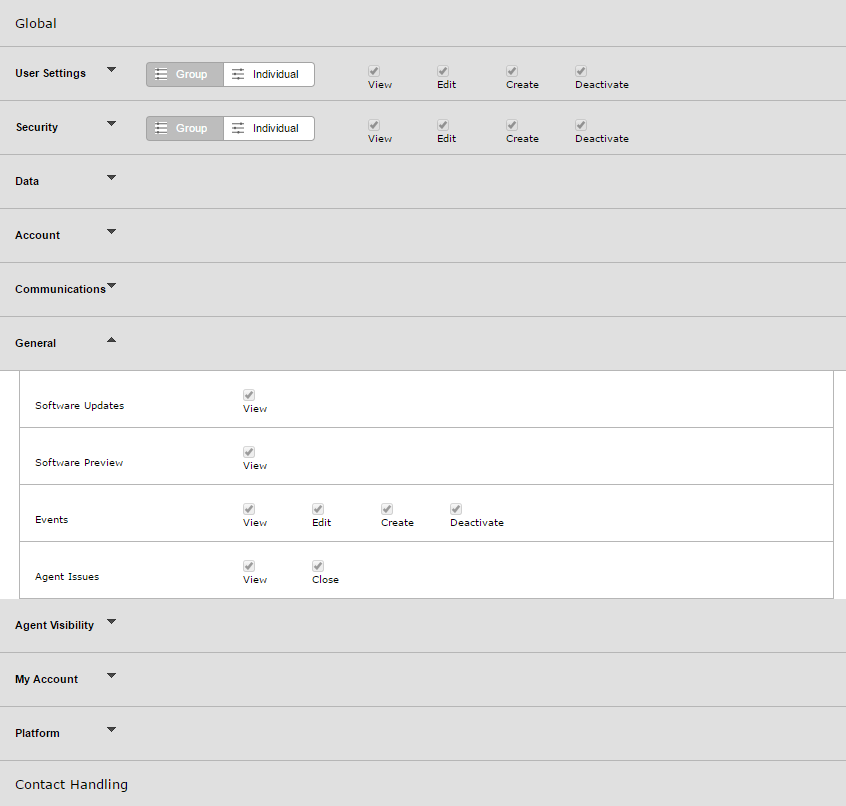The image size is (846, 806).
Task: Toggle User Settings Deactivate checkbox
Action: click(x=581, y=71)
